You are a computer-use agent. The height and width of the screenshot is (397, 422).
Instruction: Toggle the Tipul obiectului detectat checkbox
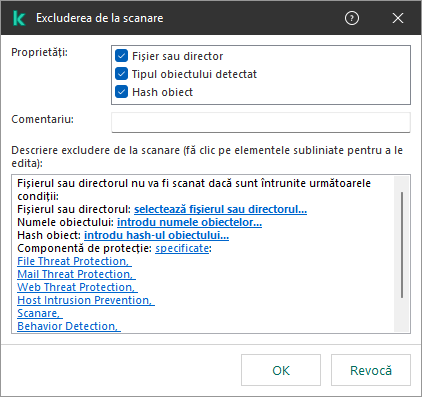click(x=121, y=74)
